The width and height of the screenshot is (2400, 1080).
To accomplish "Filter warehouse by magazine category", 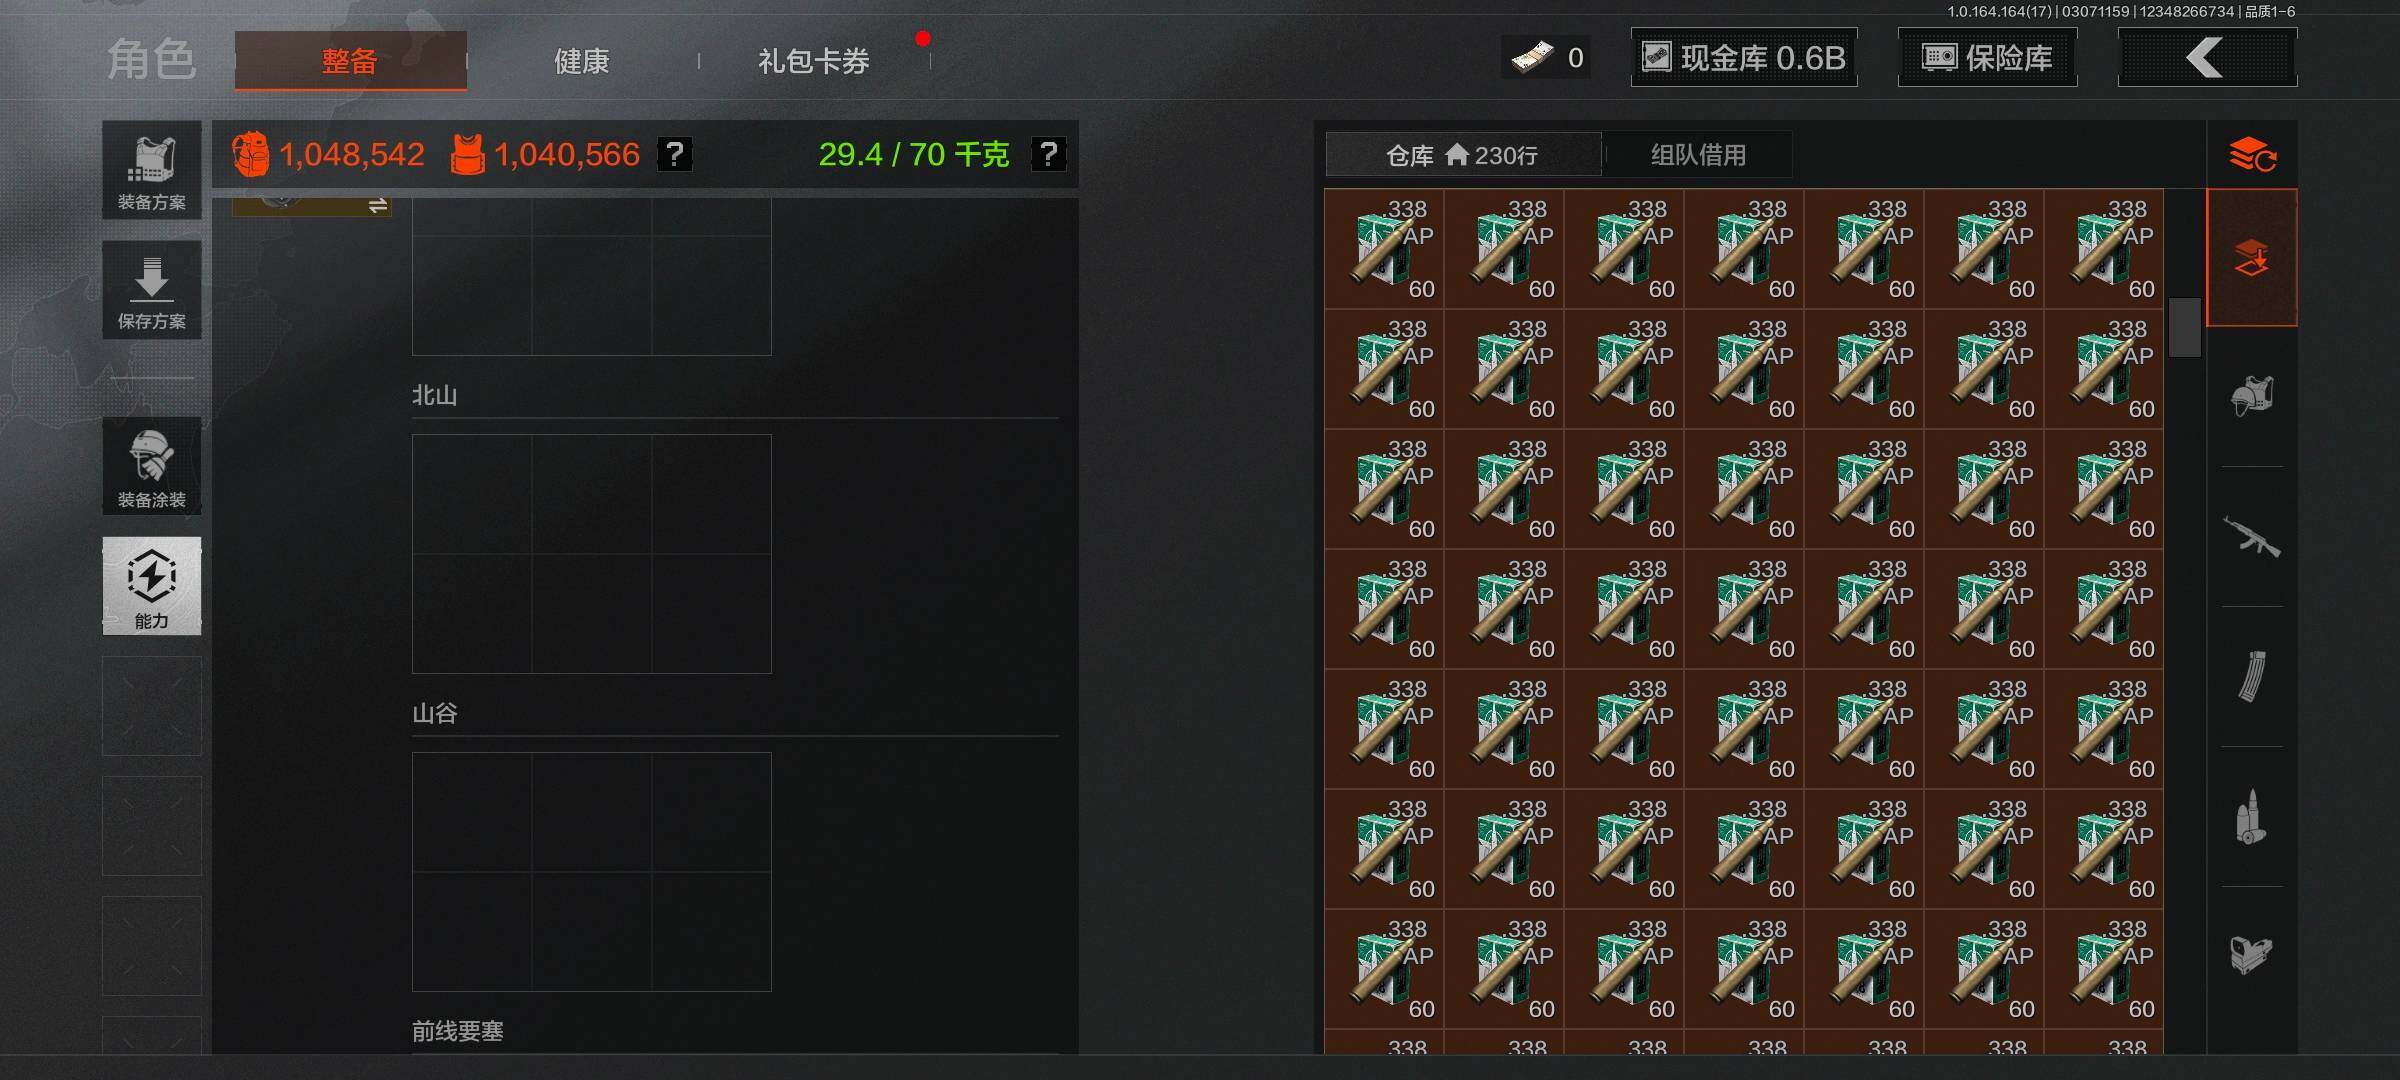I will (x=2252, y=677).
